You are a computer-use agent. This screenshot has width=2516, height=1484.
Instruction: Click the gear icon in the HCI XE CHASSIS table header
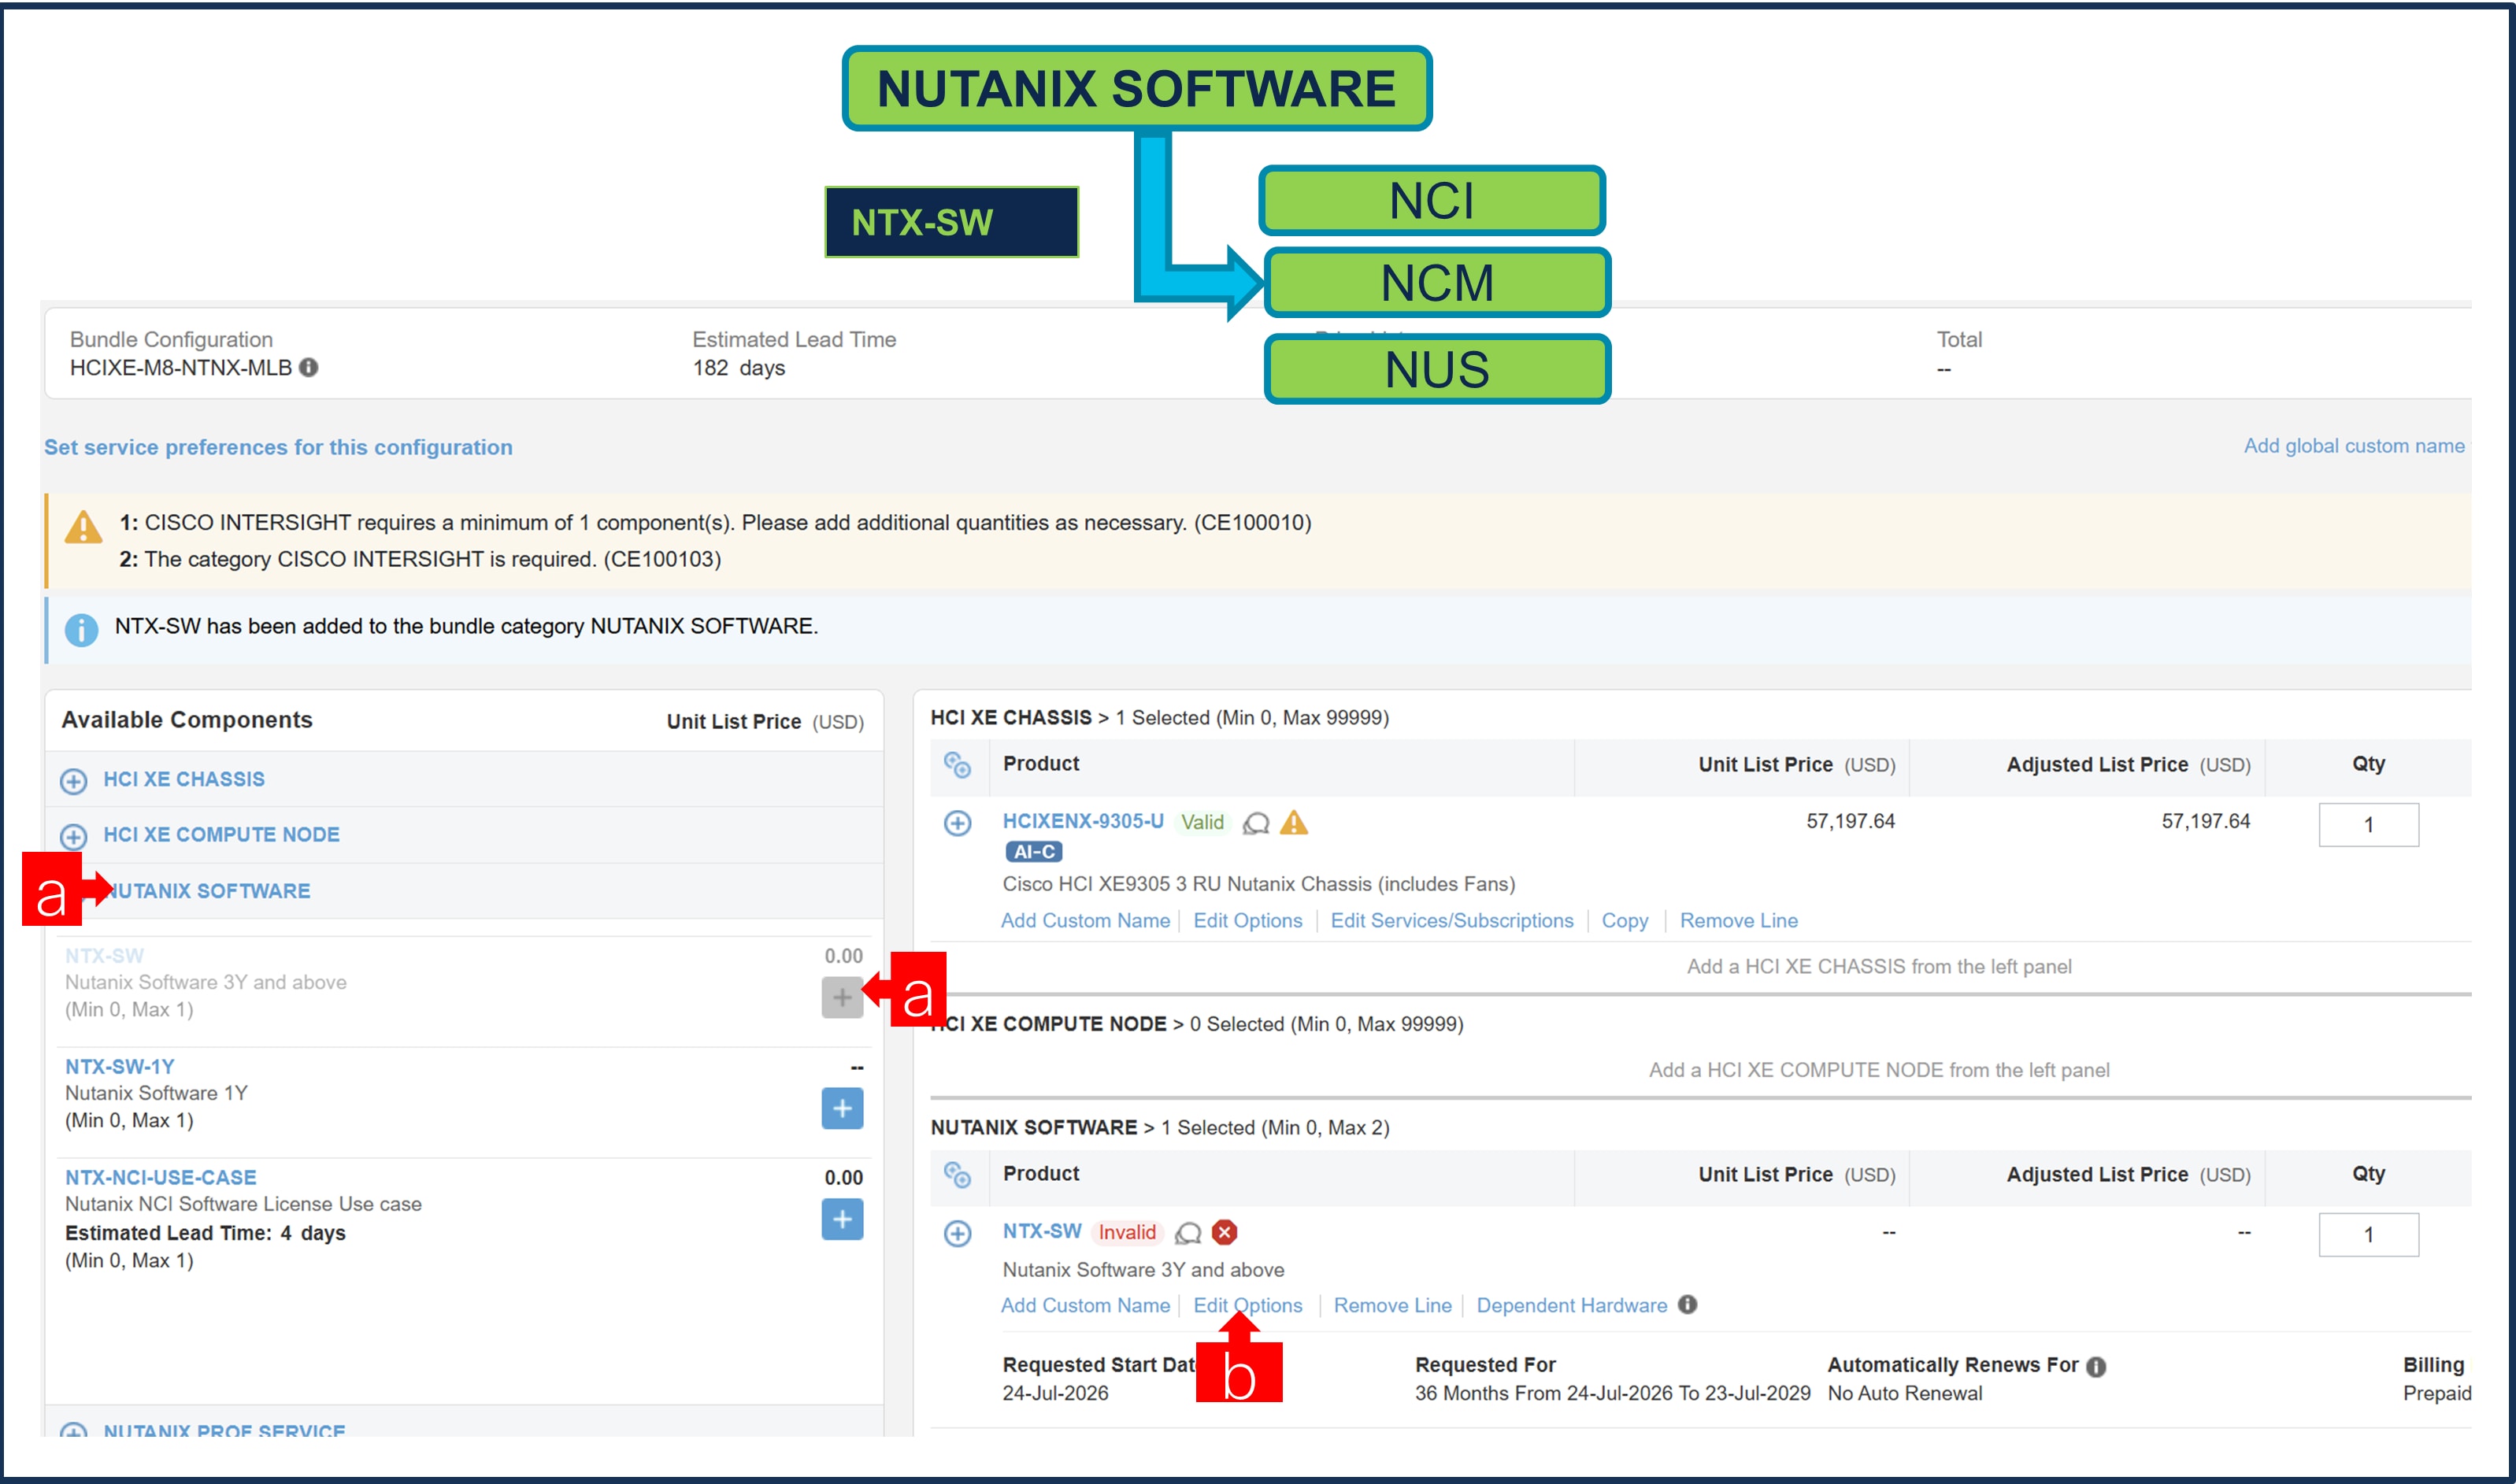958,765
